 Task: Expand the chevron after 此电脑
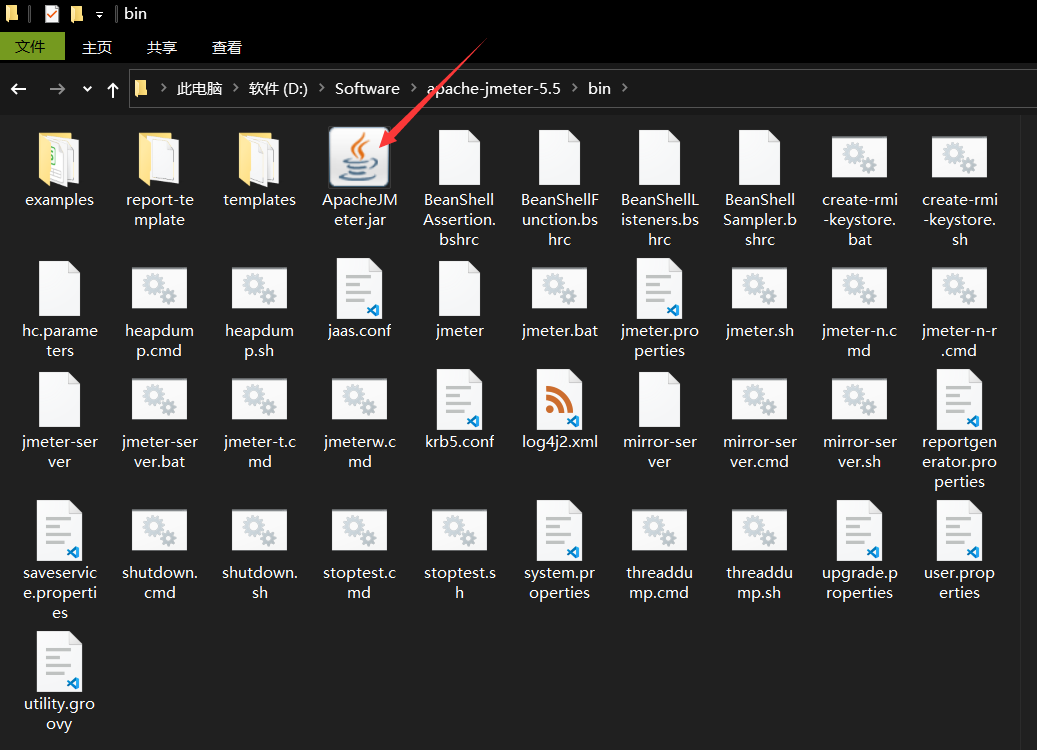click(236, 88)
